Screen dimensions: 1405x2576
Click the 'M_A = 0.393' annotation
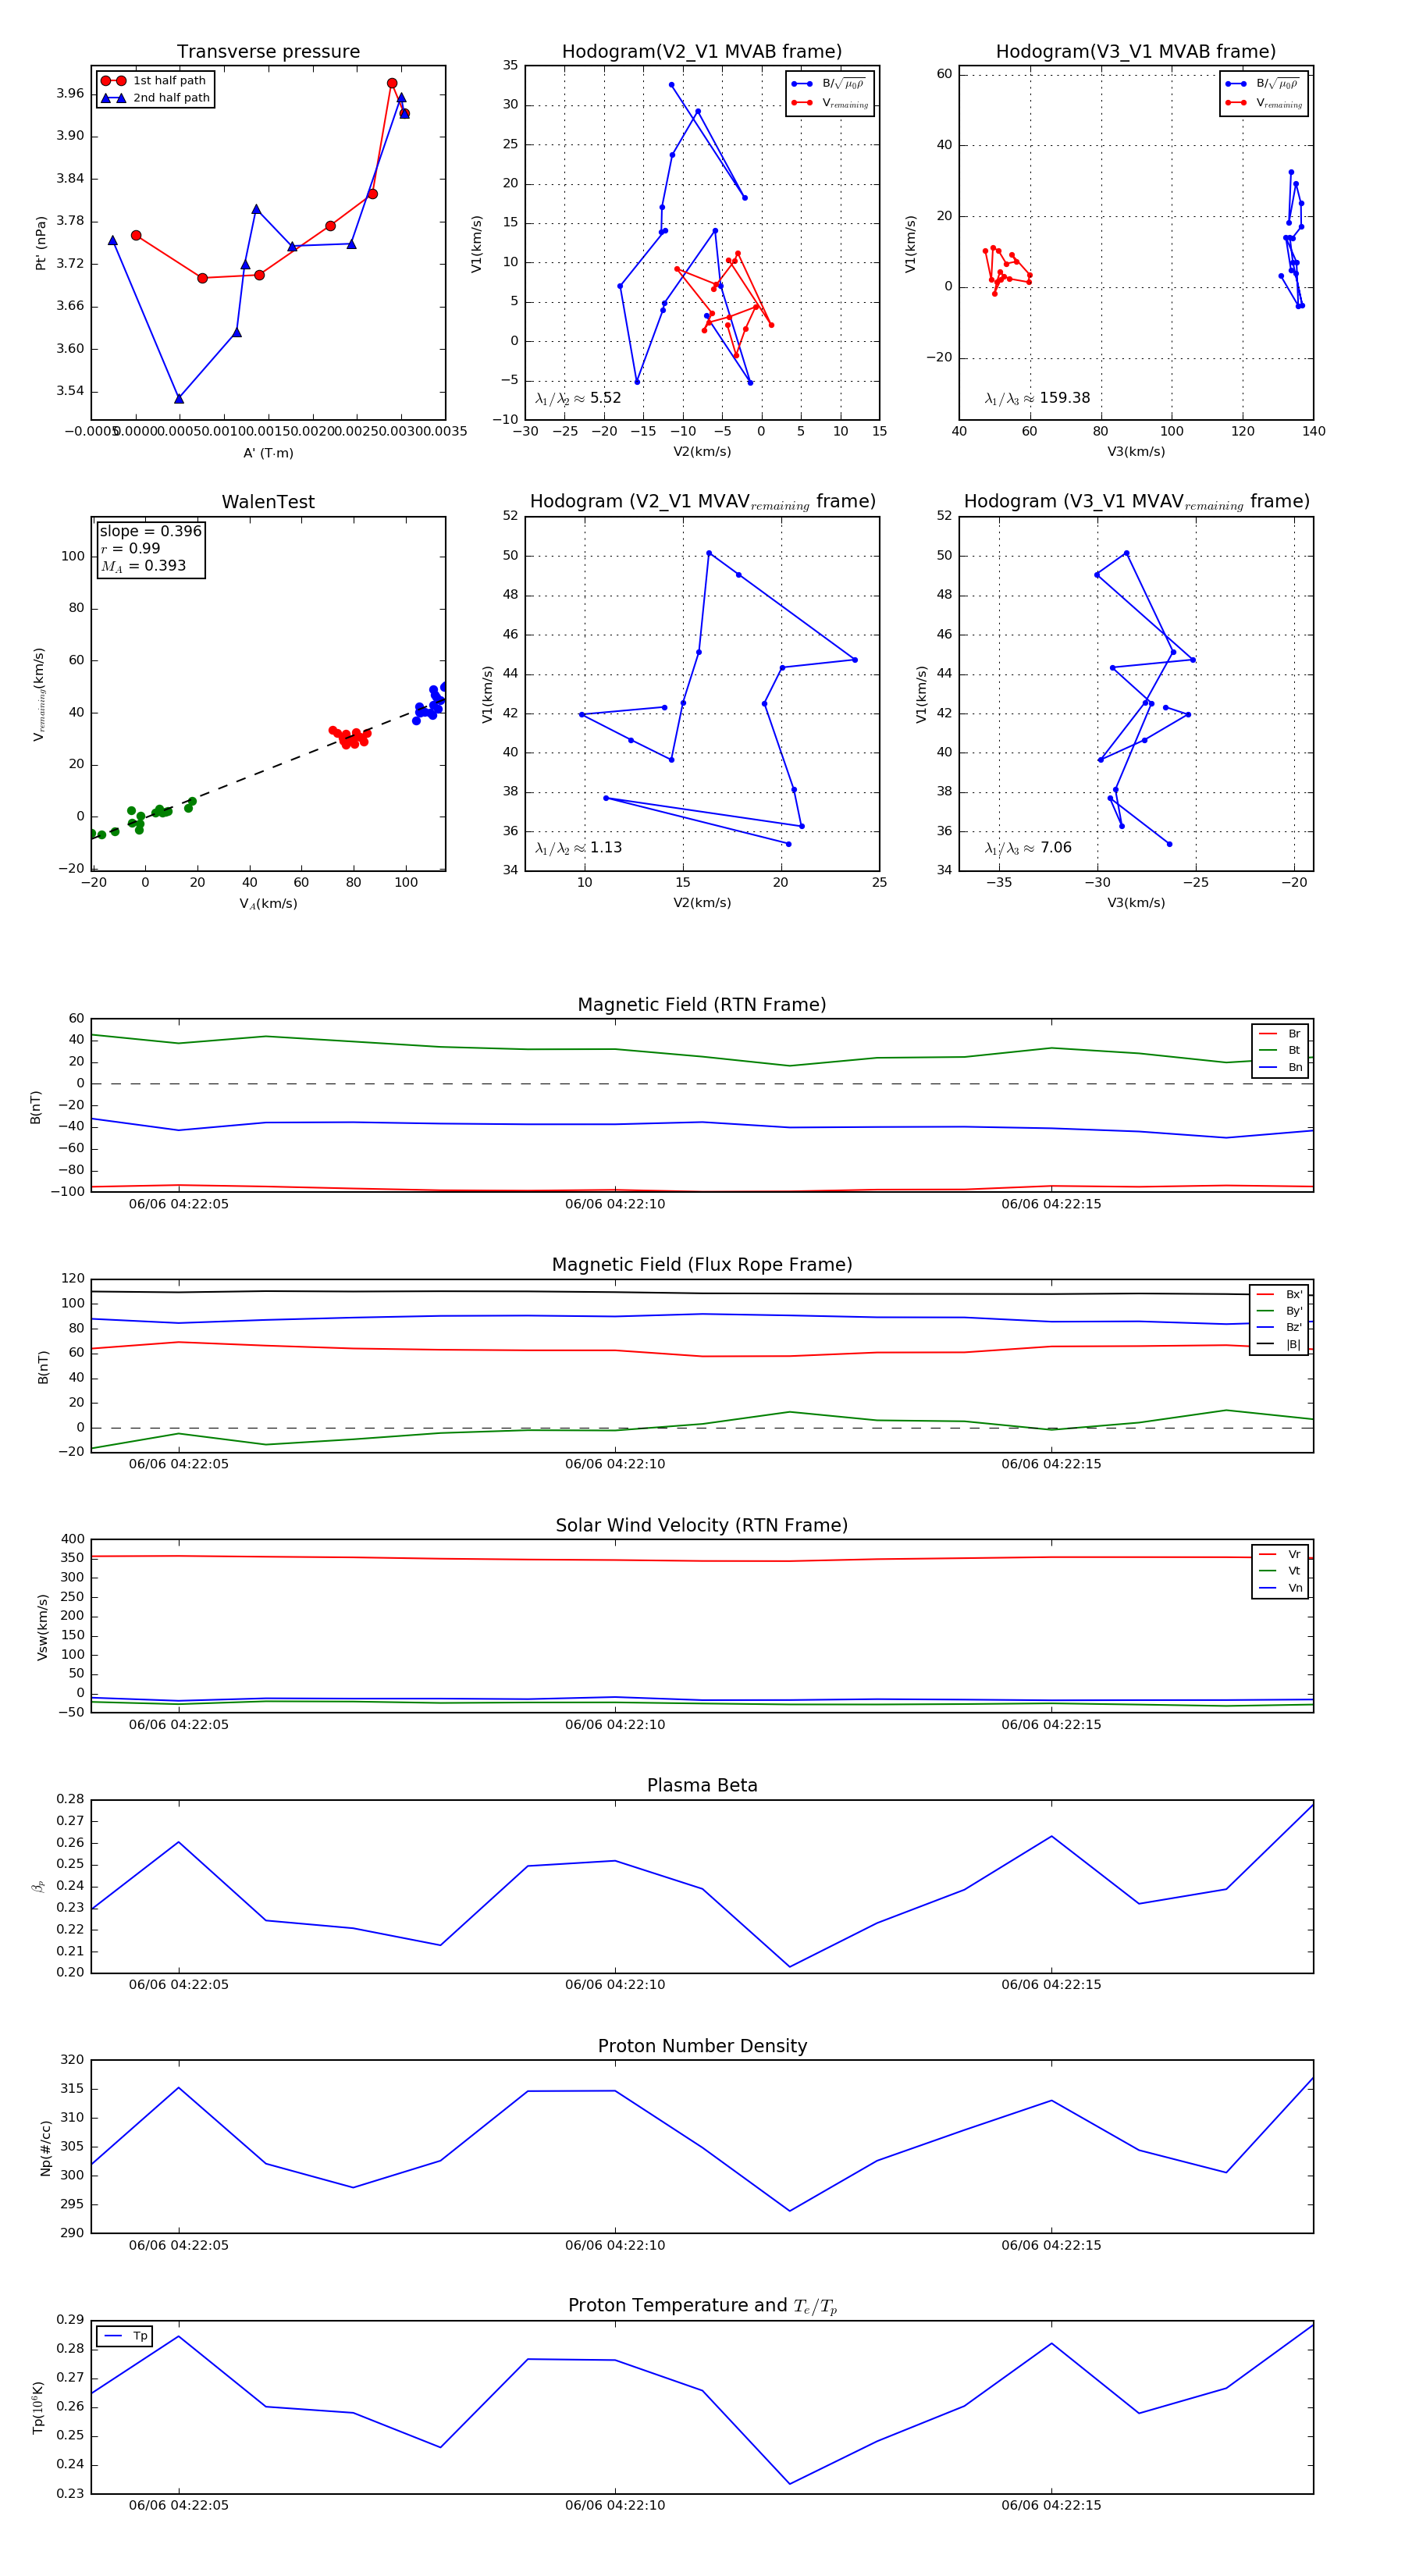(143, 566)
